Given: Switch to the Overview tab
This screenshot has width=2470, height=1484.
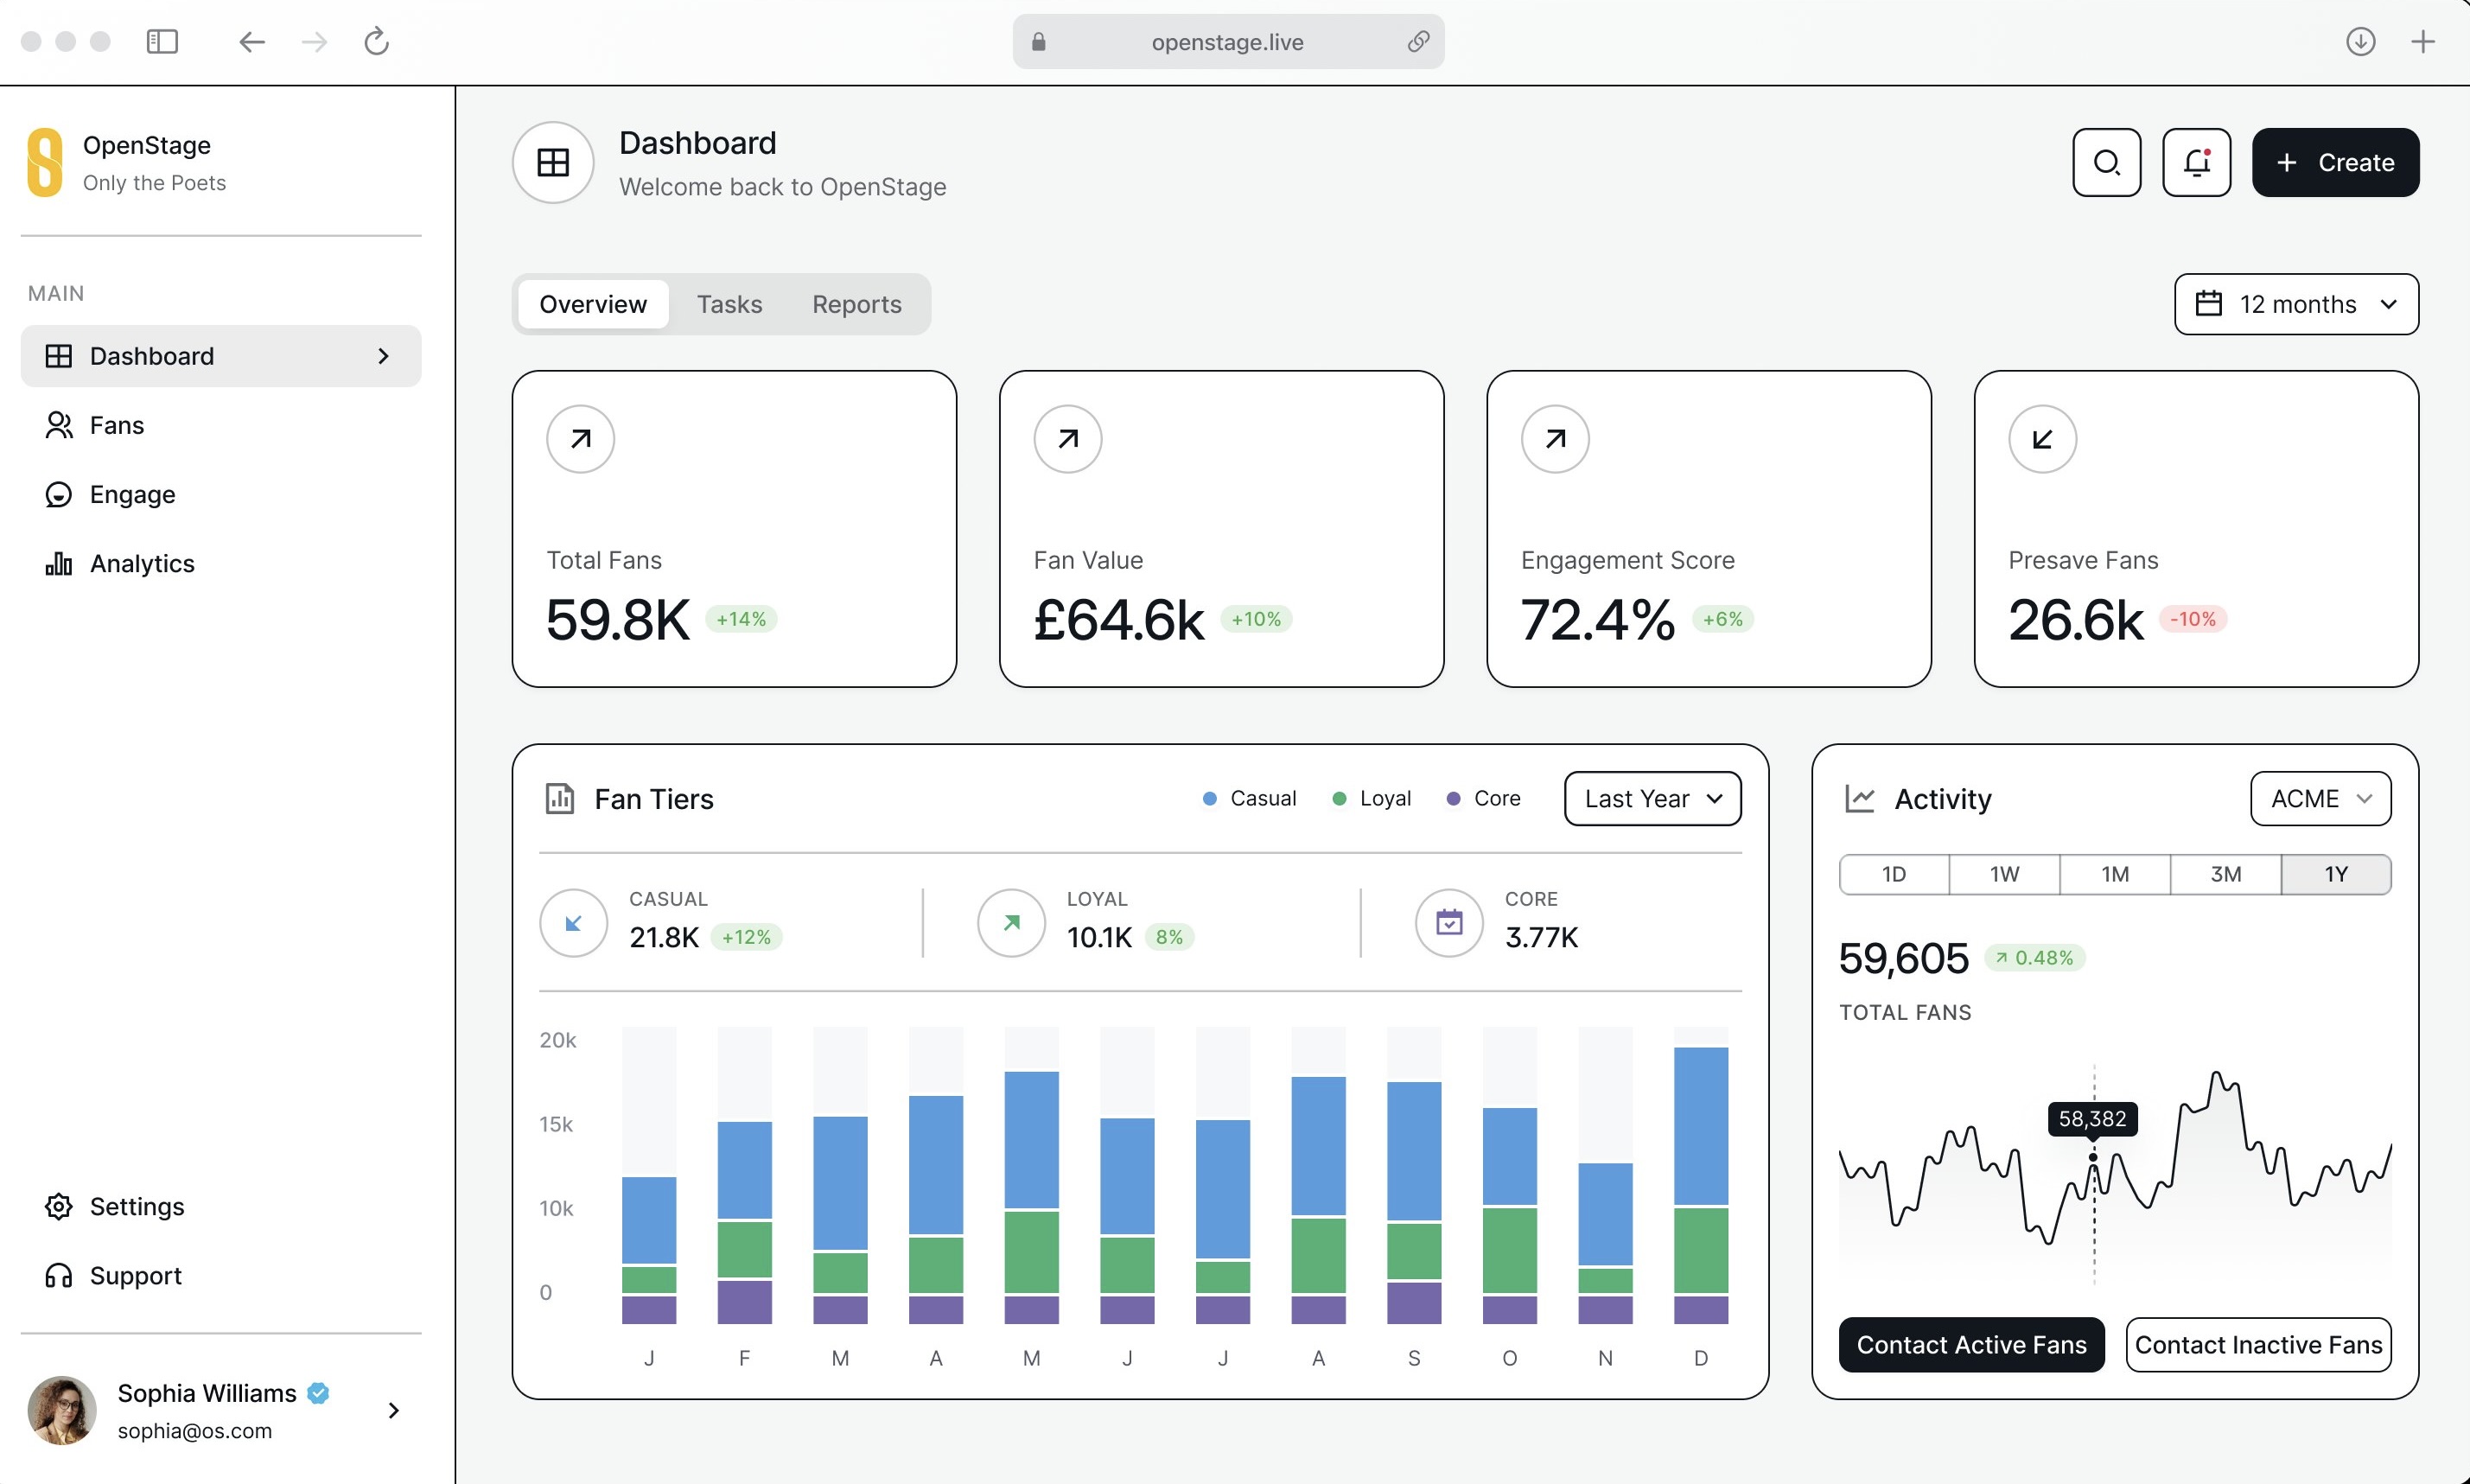Looking at the screenshot, I should 593,304.
